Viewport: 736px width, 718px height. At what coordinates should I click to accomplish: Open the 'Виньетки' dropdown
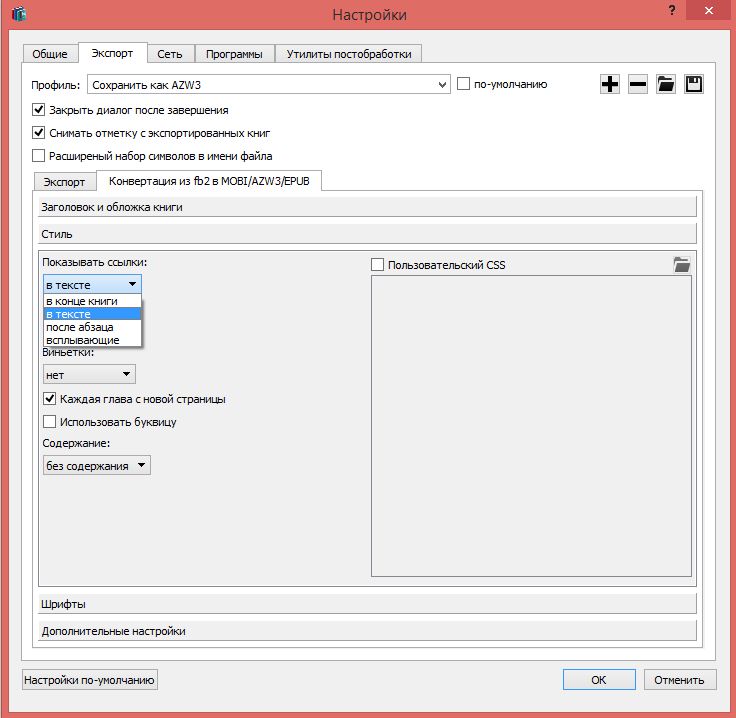(89, 374)
